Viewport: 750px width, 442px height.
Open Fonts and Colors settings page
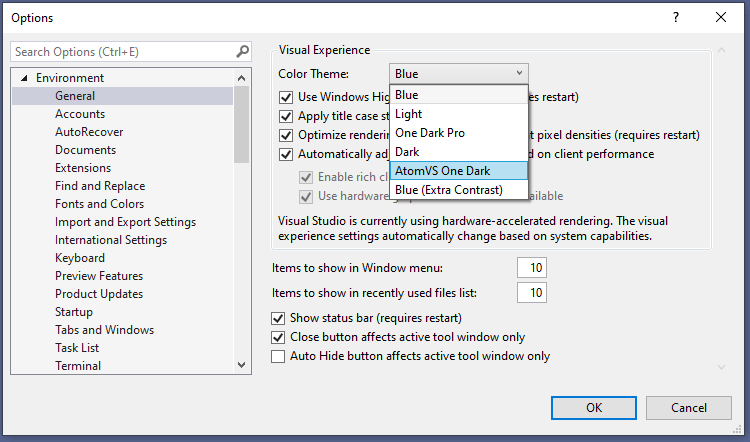pos(99,204)
